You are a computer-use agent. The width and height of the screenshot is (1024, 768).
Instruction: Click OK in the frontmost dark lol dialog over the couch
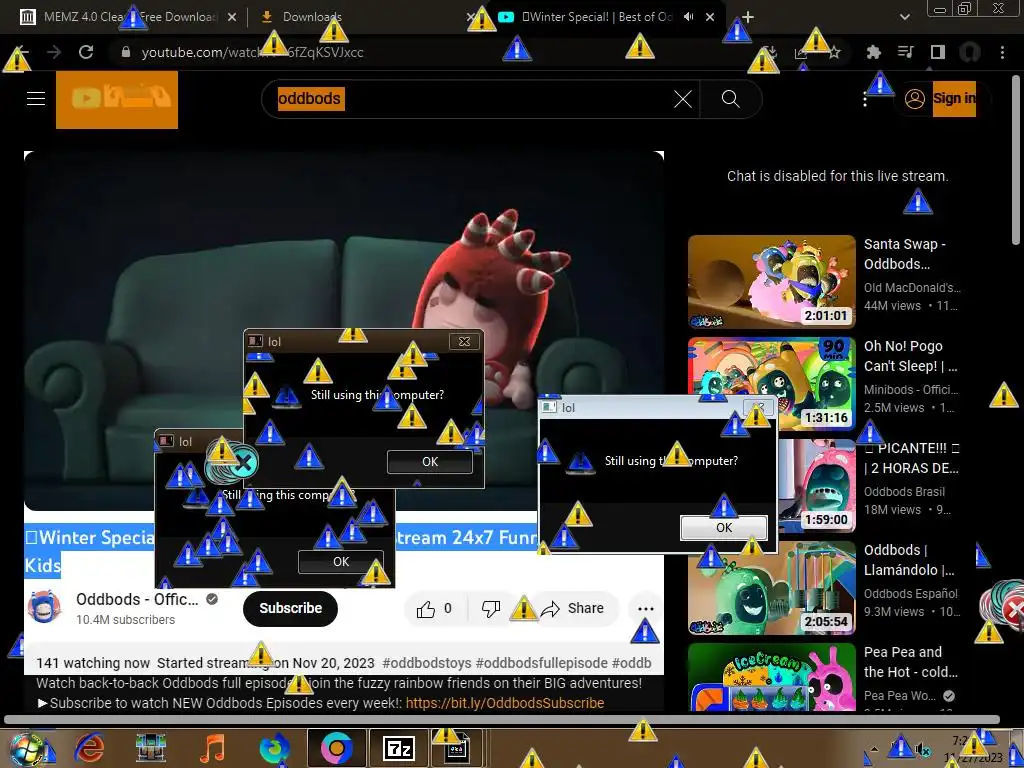430,462
